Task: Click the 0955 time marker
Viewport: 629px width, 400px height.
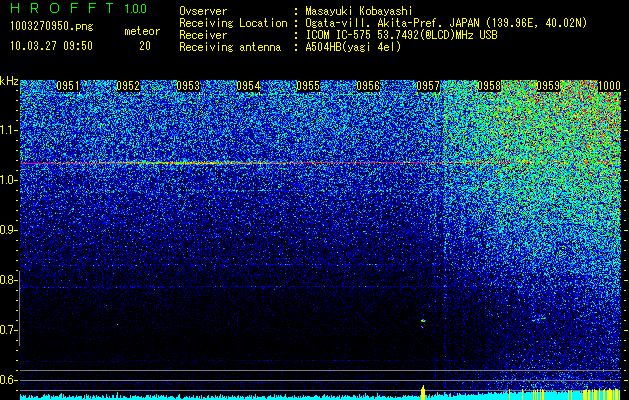Action: coord(308,86)
